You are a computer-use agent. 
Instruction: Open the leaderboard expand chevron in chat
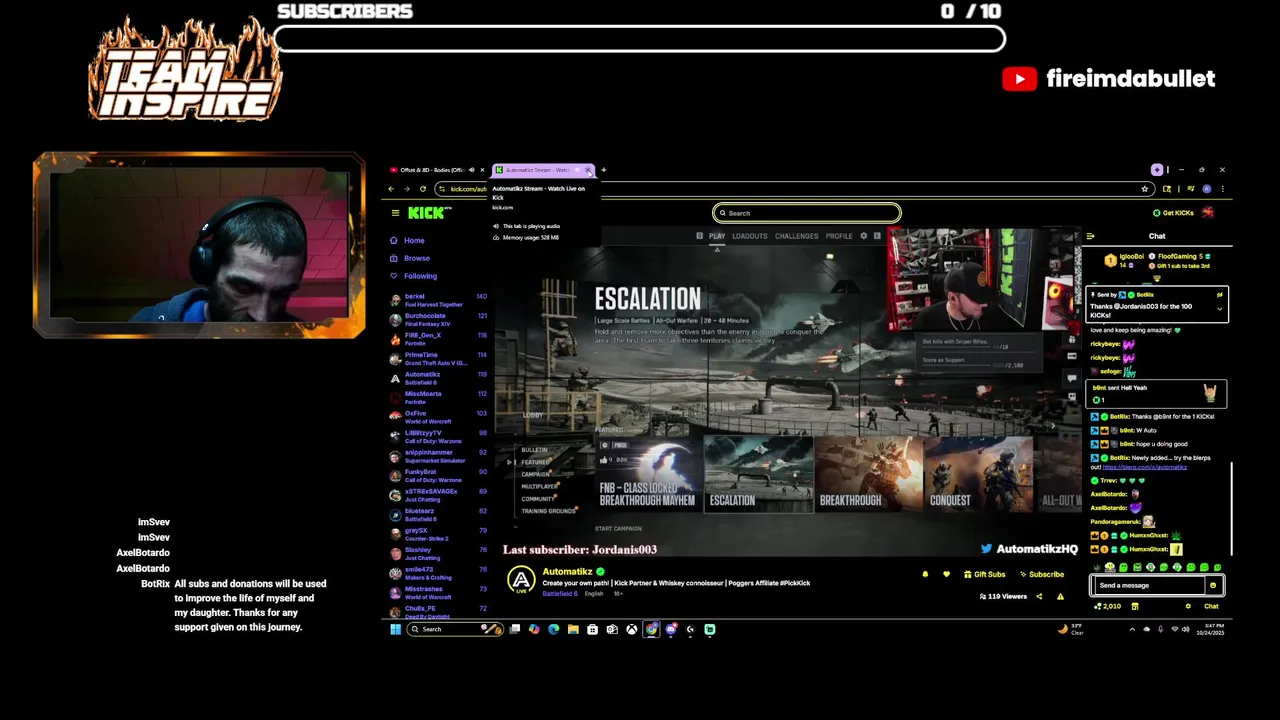(1157, 279)
